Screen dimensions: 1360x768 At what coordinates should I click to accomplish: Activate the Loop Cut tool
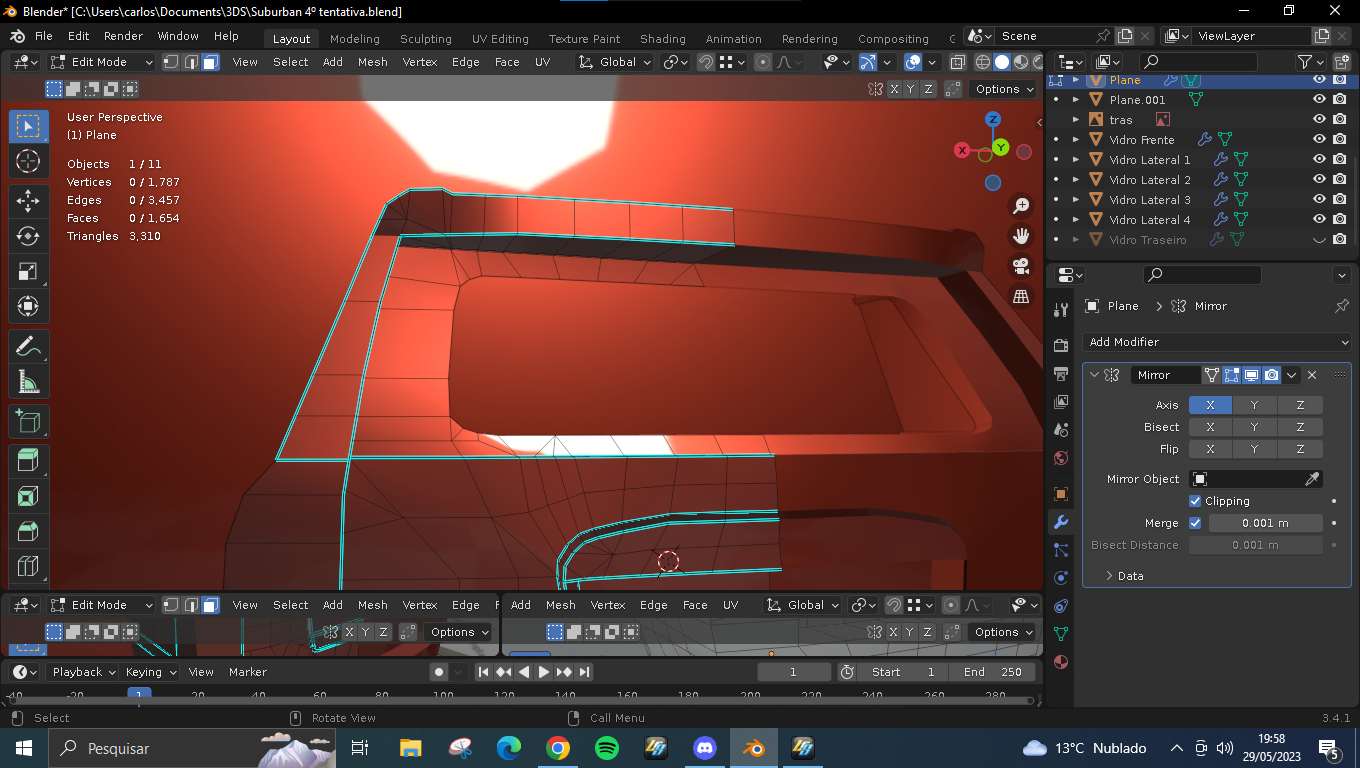(x=28, y=568)
